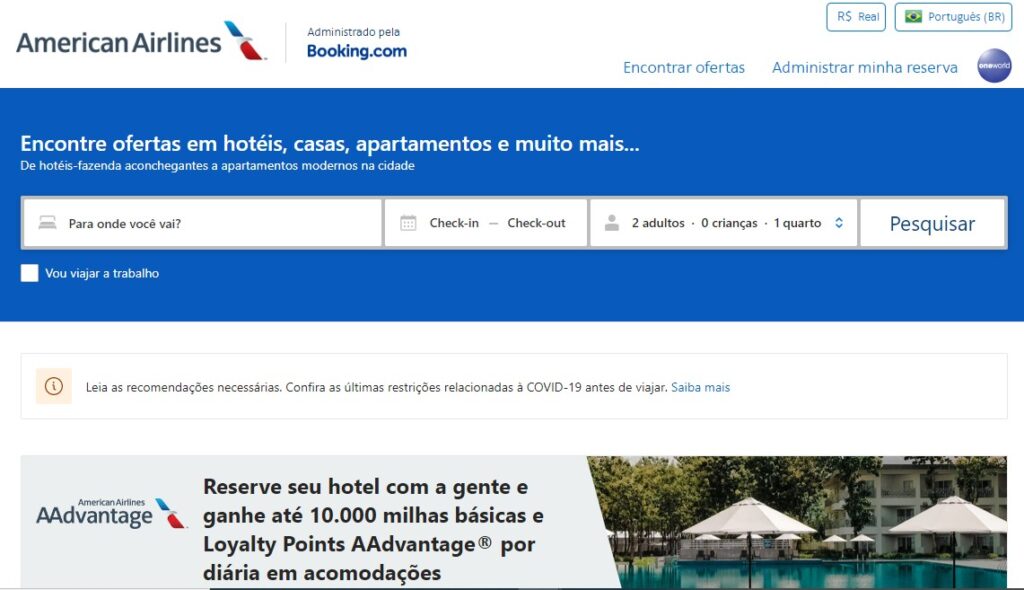Image resolution: width=1024 pixels, height=590 pixels.
Task: Open the Booking.com logo link
Action: coord(357,51)
